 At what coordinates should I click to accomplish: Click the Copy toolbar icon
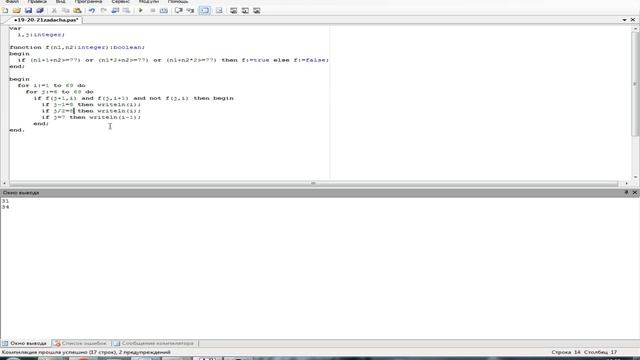point(65,11)
